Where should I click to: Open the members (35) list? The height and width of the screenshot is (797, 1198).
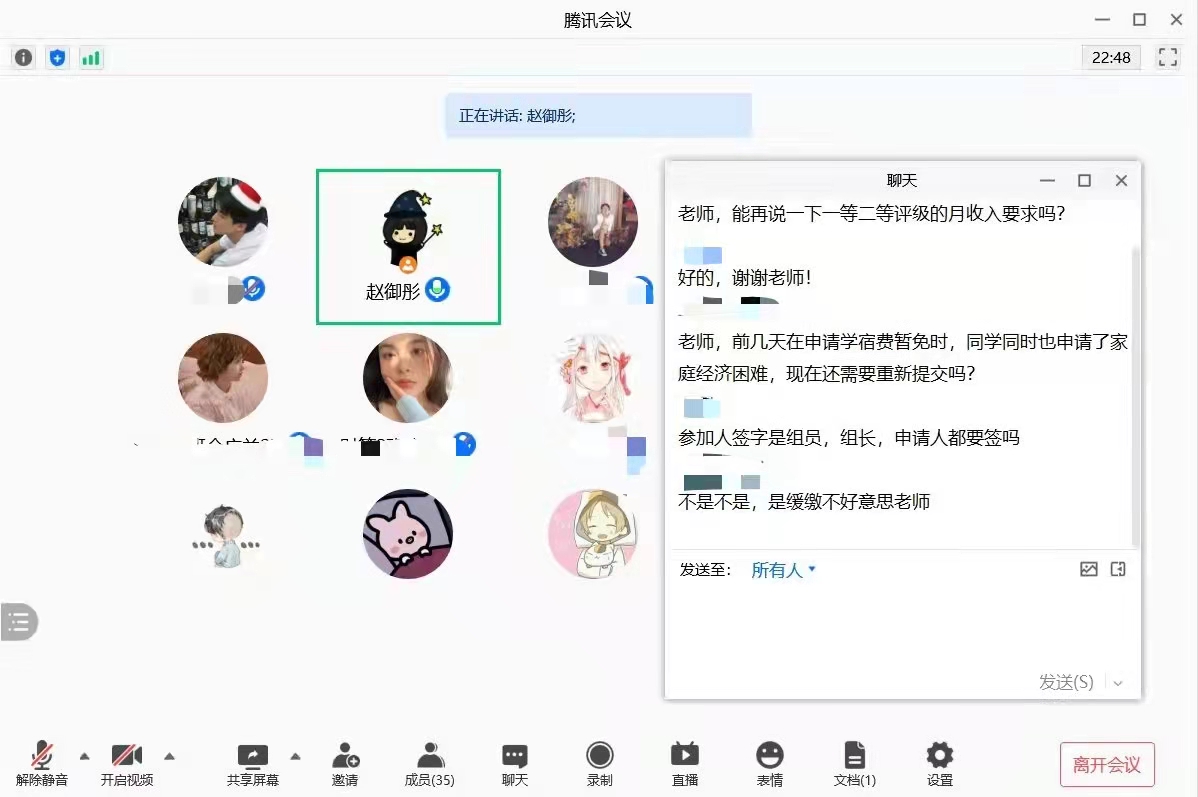click(430, 763)
